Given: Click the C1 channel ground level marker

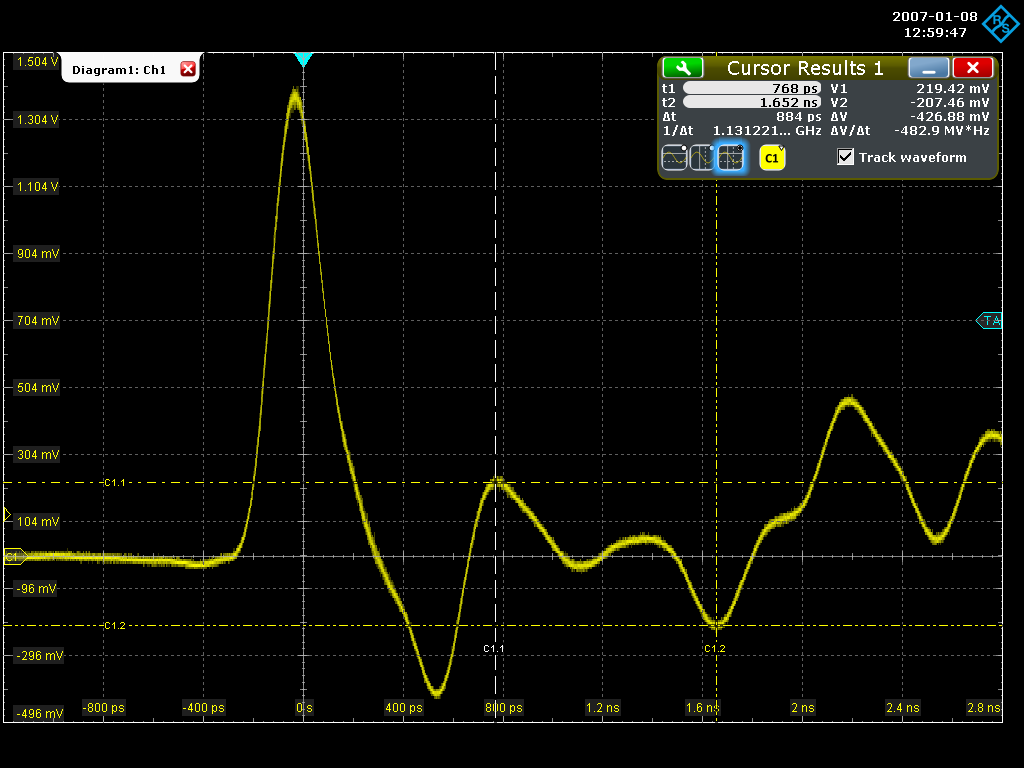Looking at the screenshot, I should (14, 557).
